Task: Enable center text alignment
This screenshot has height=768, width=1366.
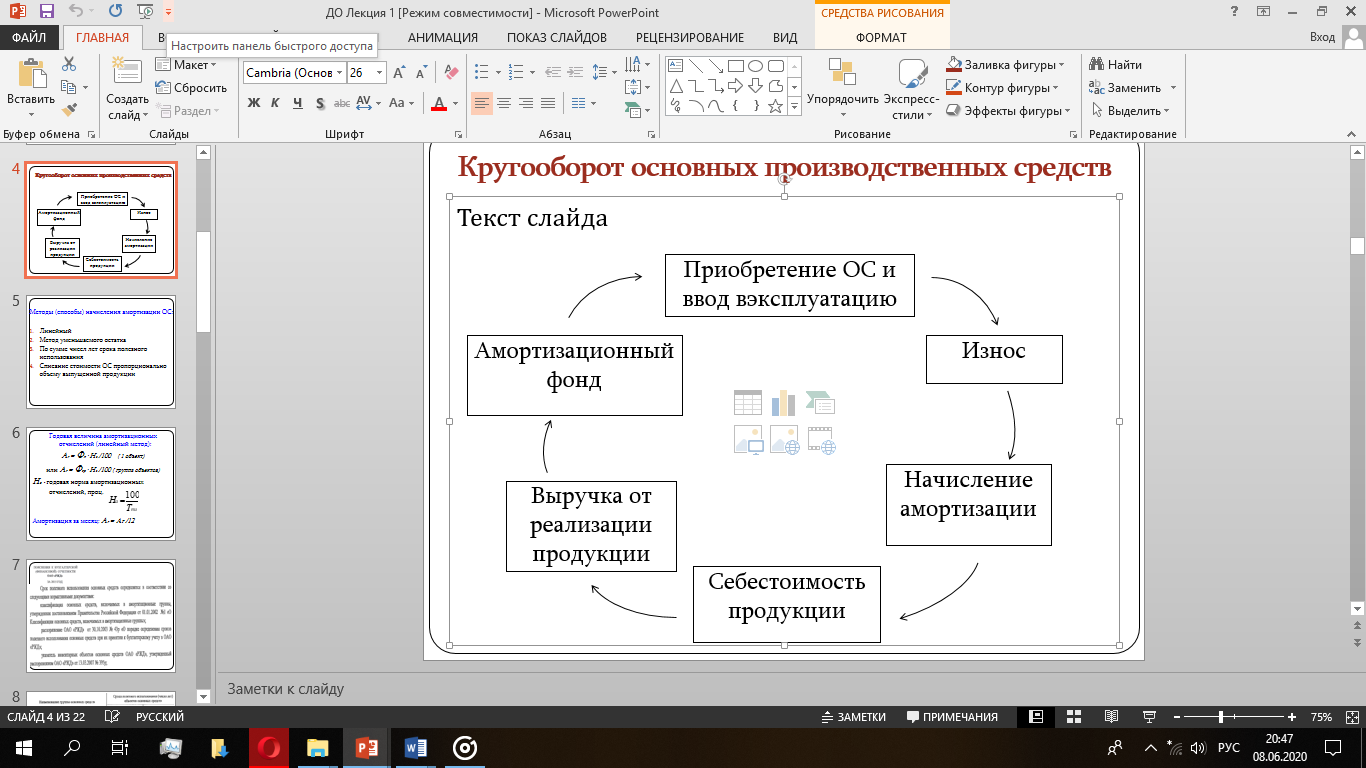Action: (x=504, y=103)
